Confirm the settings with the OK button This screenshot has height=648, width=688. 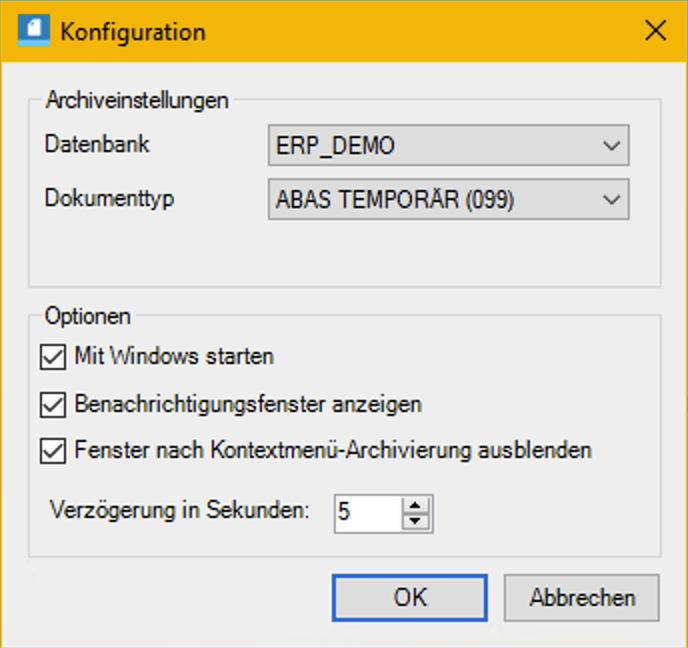click(410, 598)
